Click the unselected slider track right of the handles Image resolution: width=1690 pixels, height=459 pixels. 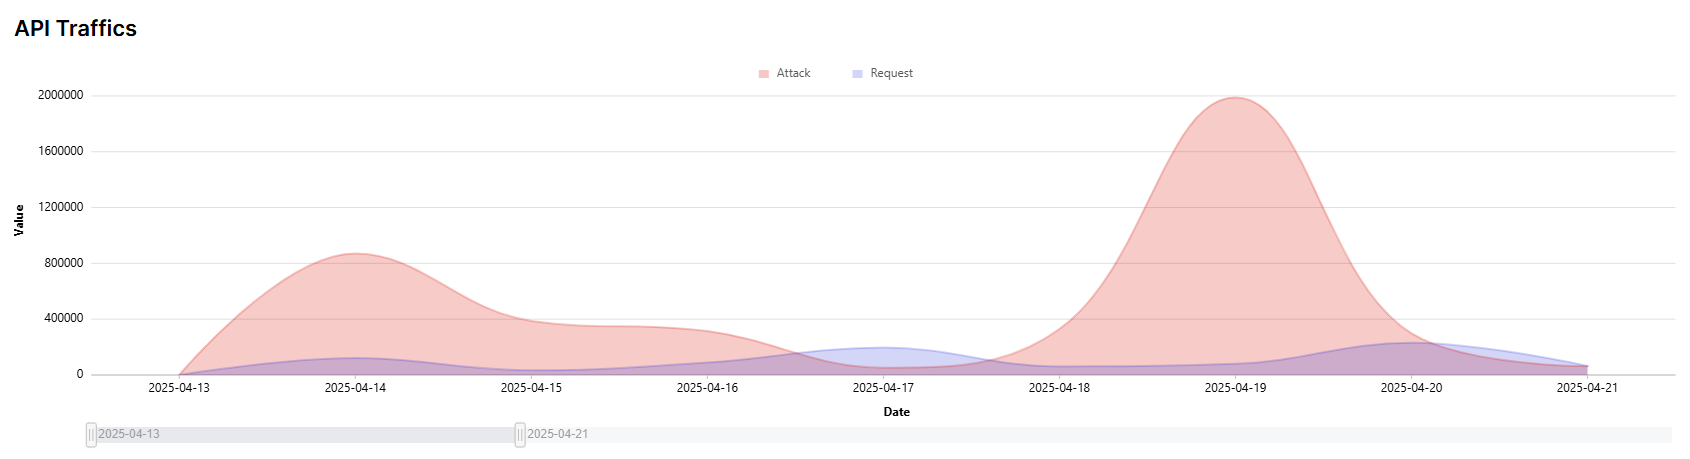point(1100,434)
